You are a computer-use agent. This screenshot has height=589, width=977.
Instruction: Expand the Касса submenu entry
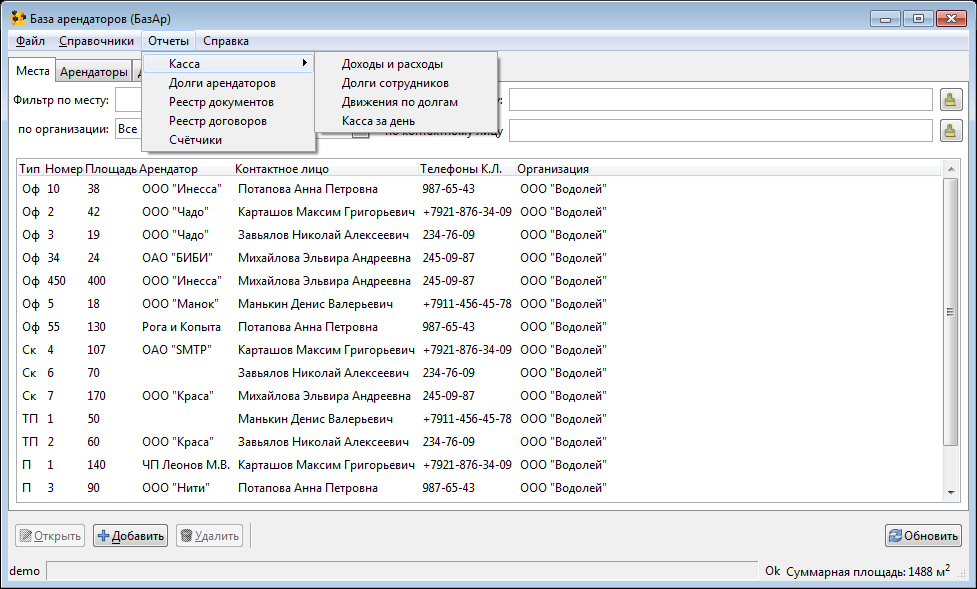click(228, 64)
